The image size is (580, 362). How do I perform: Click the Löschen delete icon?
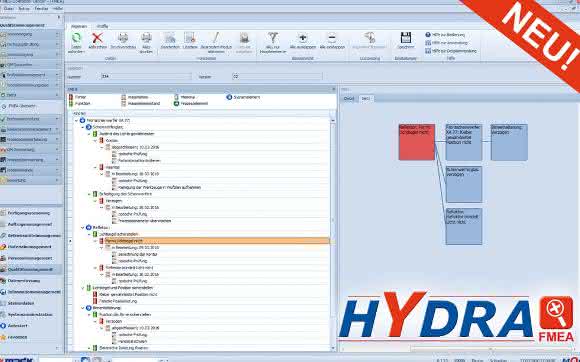tap(190, 38)
